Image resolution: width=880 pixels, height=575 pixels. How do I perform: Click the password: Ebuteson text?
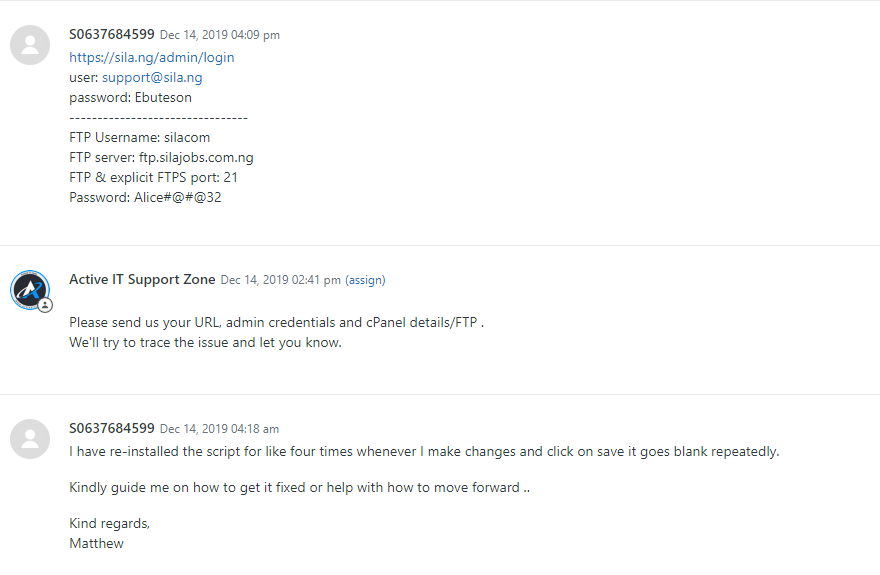(x=130, y=97)
